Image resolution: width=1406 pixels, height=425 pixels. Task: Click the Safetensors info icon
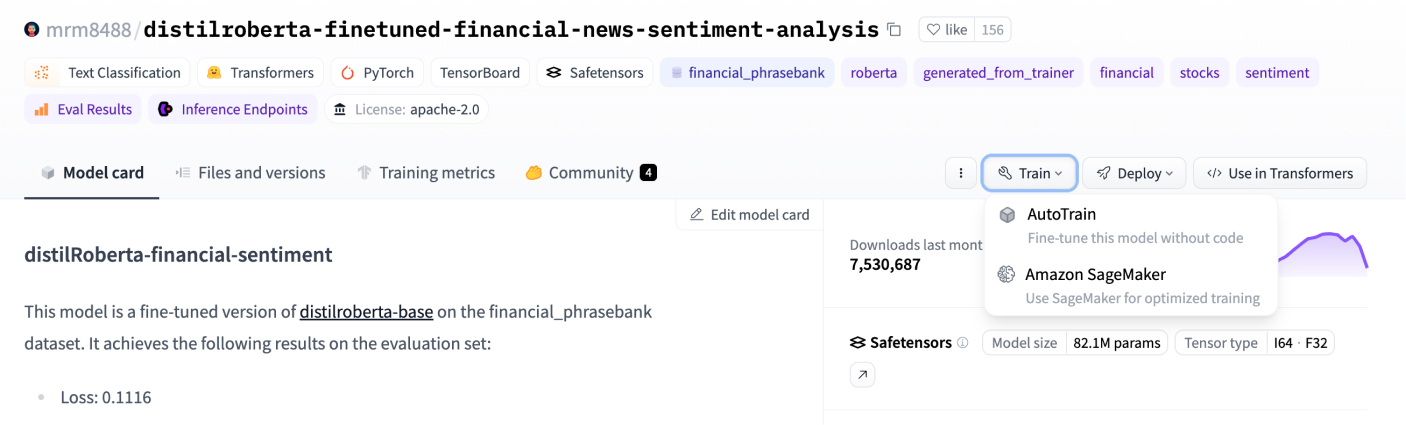click(962, 343)
